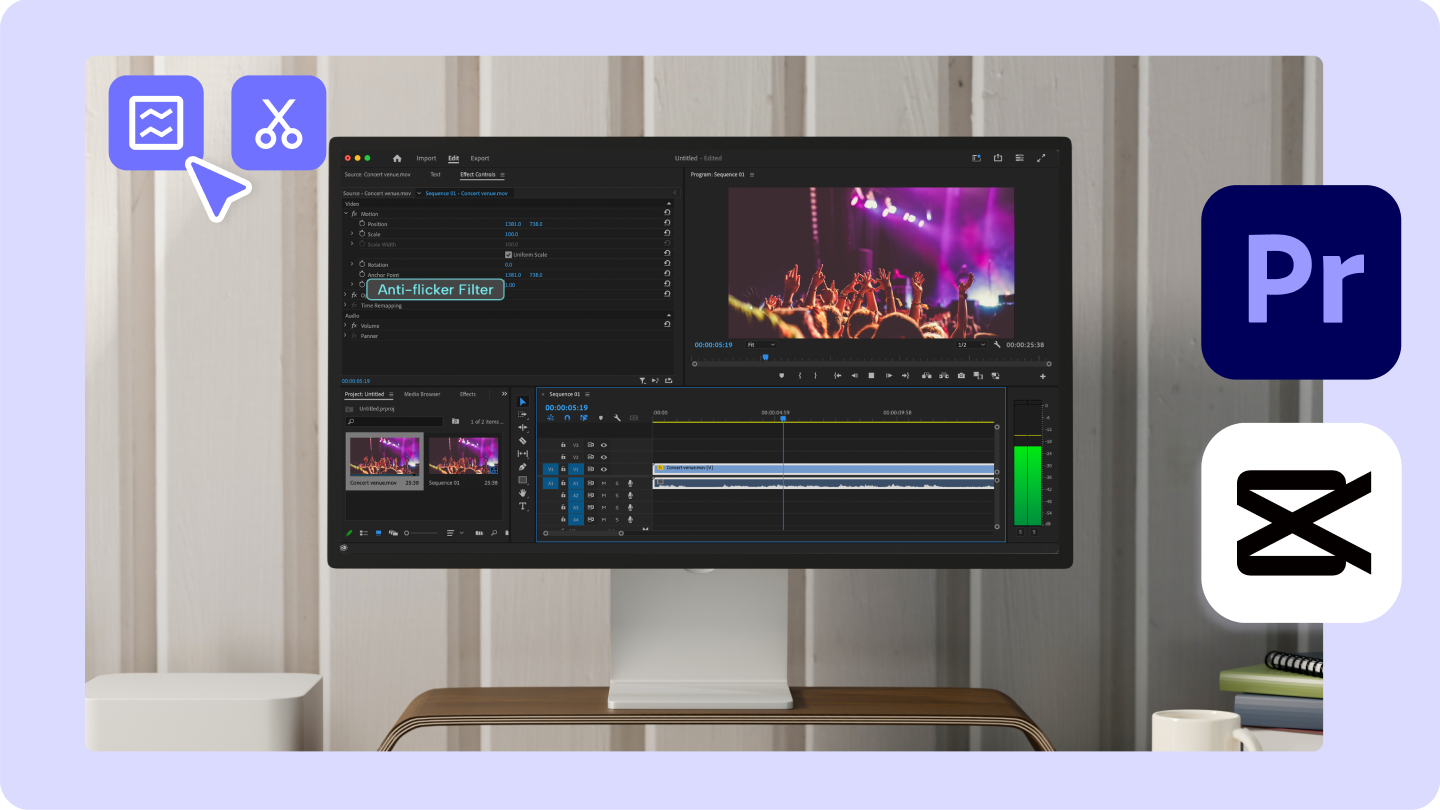1440x810 pixels.
Task: Toggle visibility eye for track V3
Action: click(x=604, y=445)
